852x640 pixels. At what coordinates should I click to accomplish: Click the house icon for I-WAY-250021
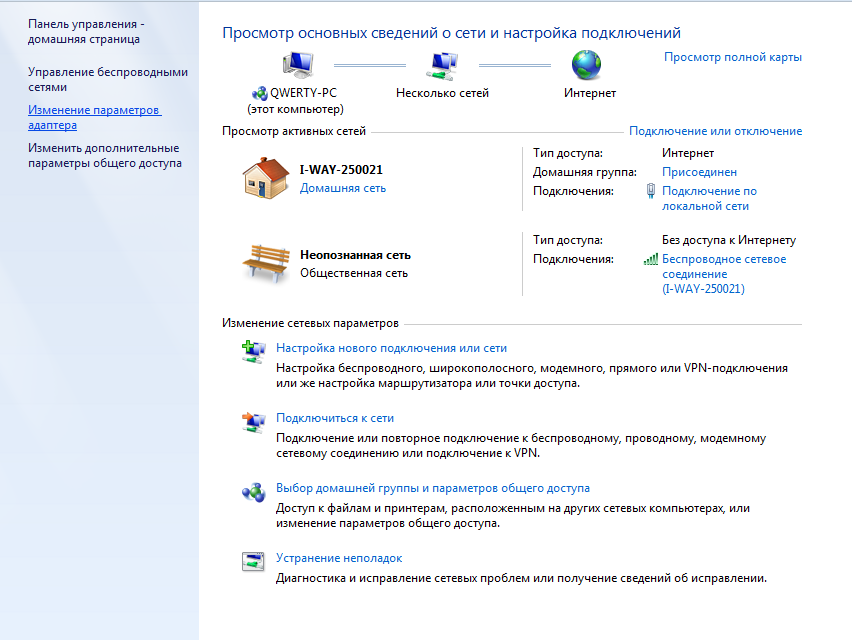click(x=266, y=178)
